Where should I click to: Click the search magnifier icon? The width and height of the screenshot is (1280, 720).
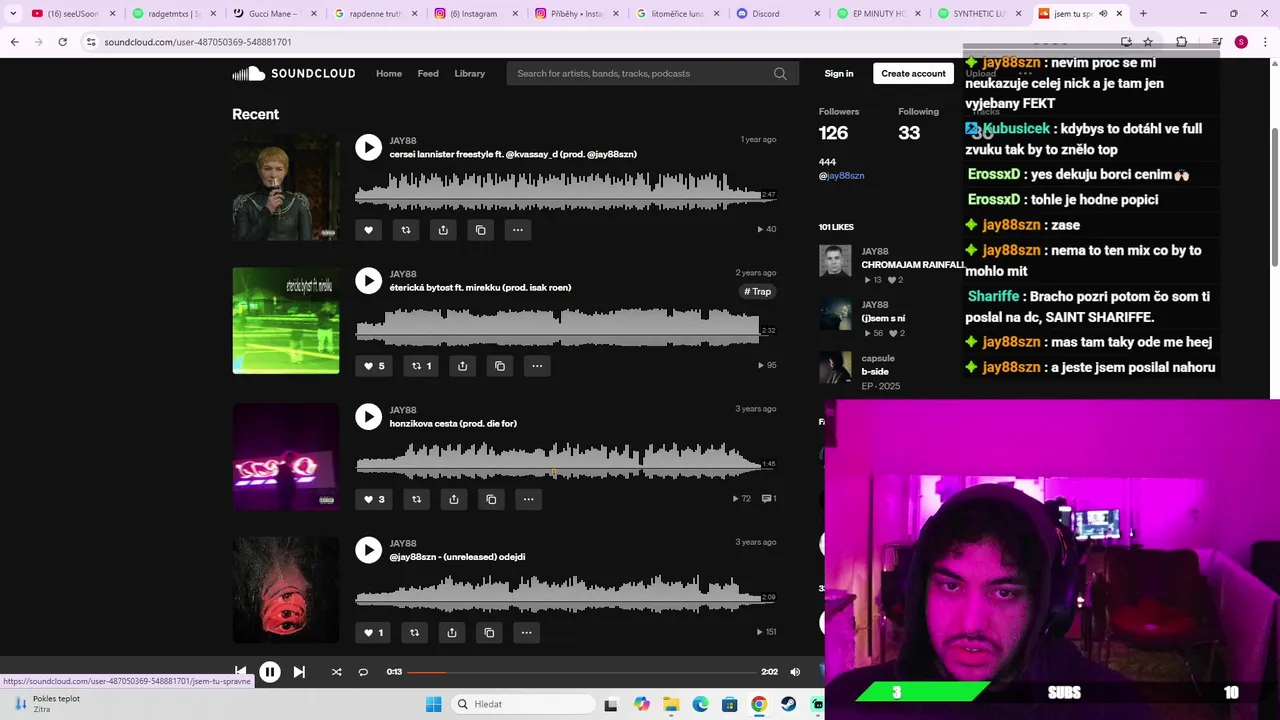point(780,73)
